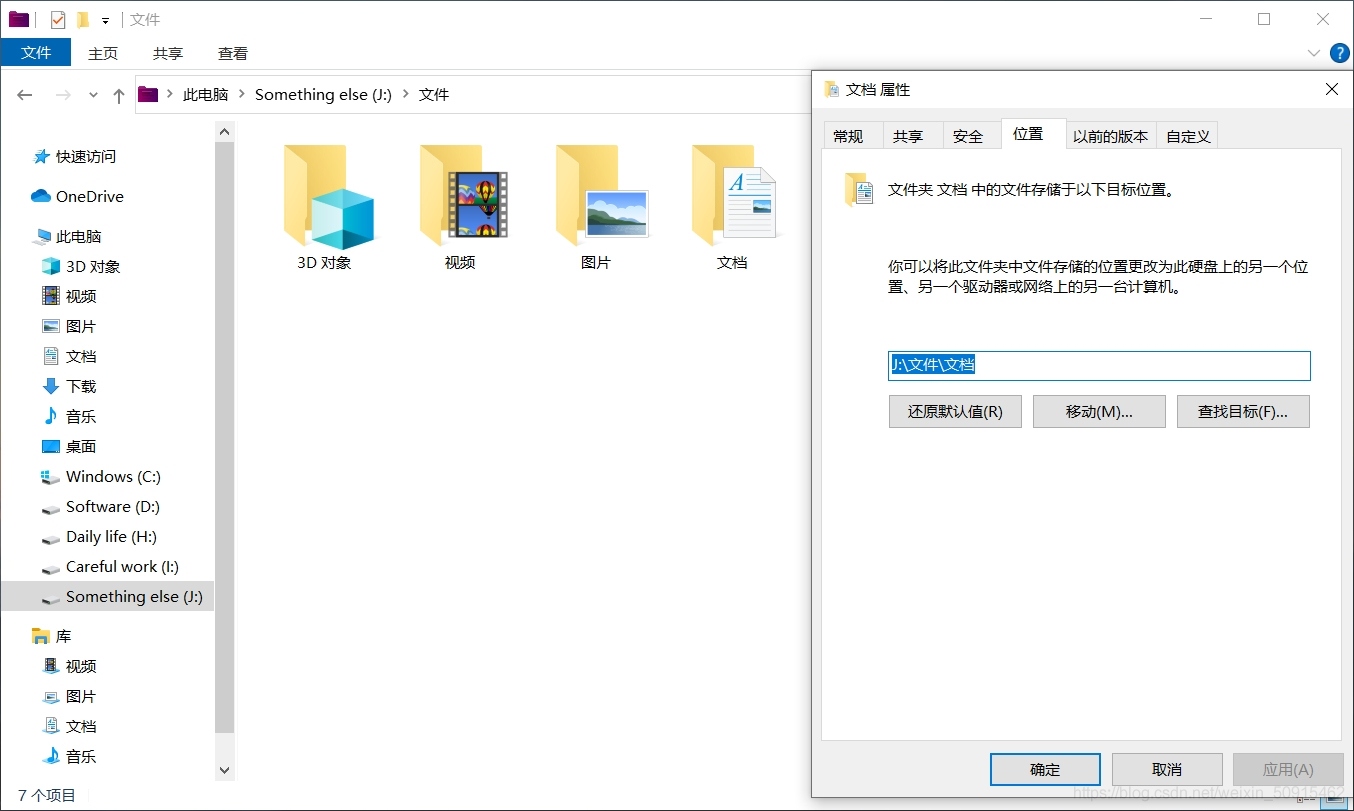Image resolution: width=1354 pixels, height=811 pixels.
Task: Switch to 以前的版本 tab
Action: coord(1110,136)
